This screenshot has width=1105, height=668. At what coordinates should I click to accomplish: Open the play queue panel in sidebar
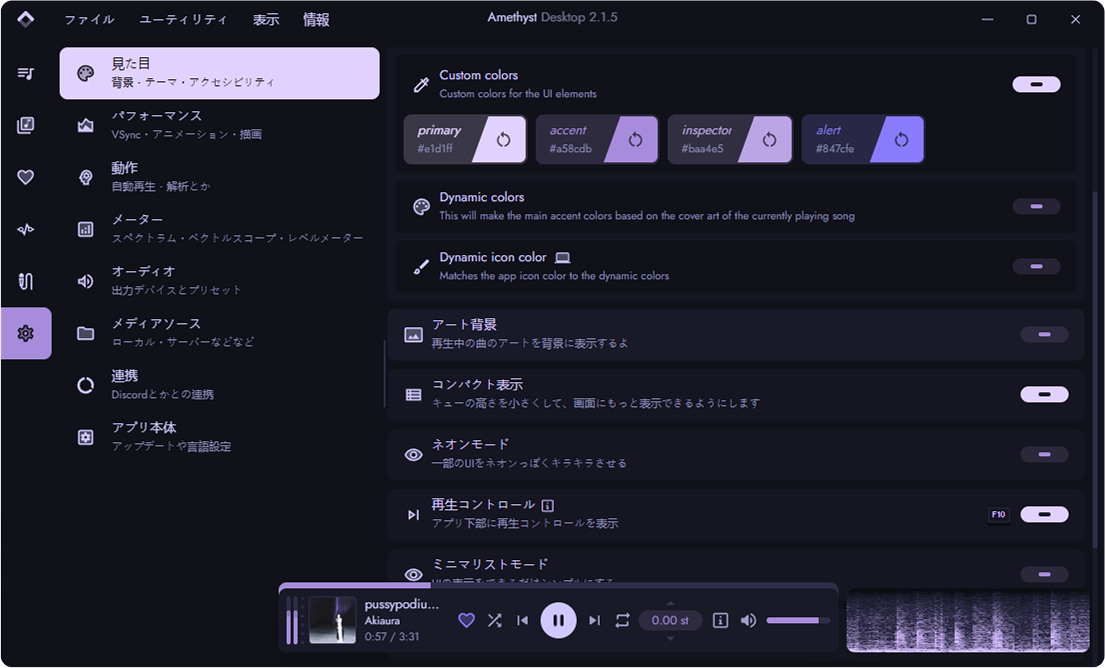pyautogui.click(x=25, y=73)
